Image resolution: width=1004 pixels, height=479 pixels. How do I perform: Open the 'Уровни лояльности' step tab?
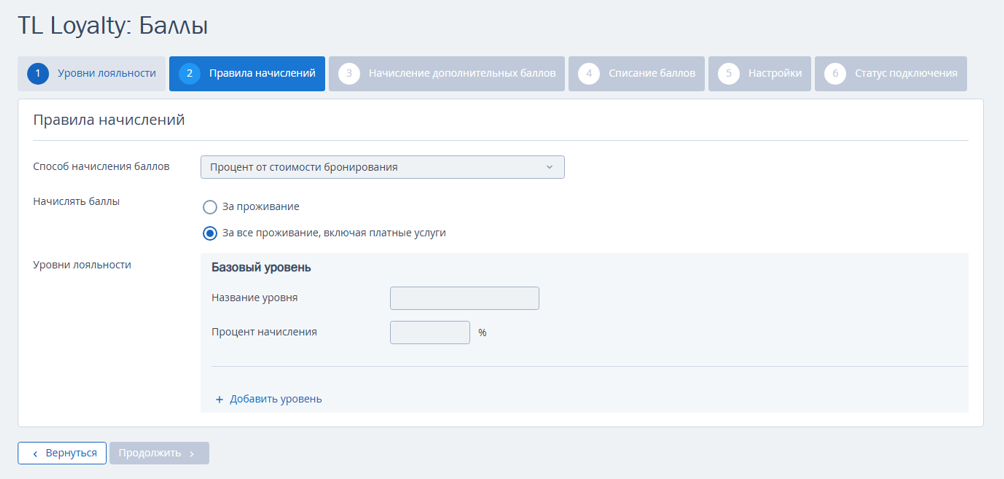(92, 74)
